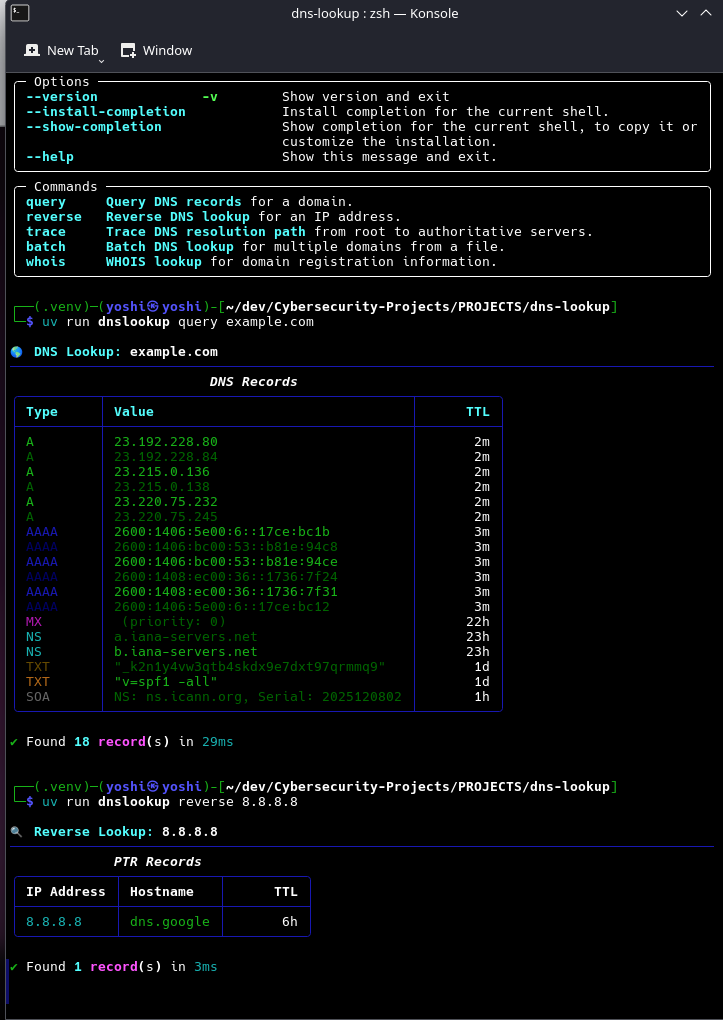The width and height of the screenshot is (723, 1020).
Task: Click the 'whois' command name
Action: pyautogui.click(x=46, y=262)
